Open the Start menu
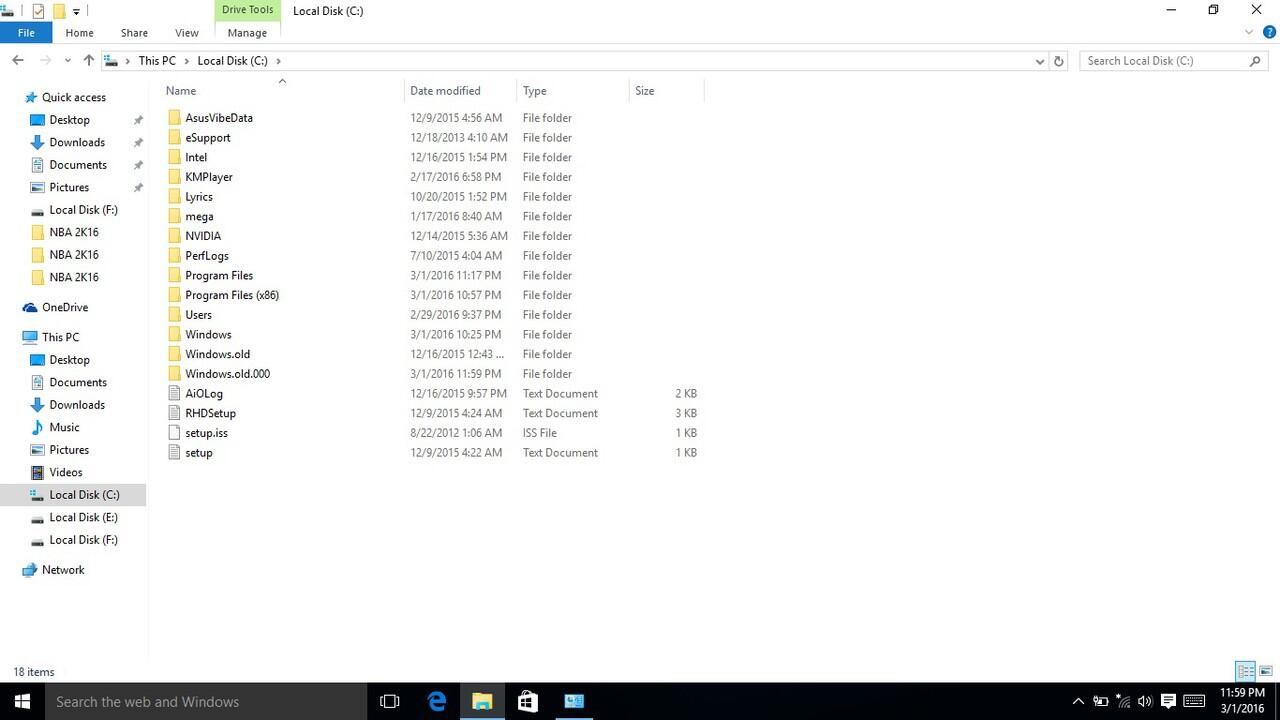This screenshot has width=1280, height=720. pyautogui.click(x=22, y=701)
